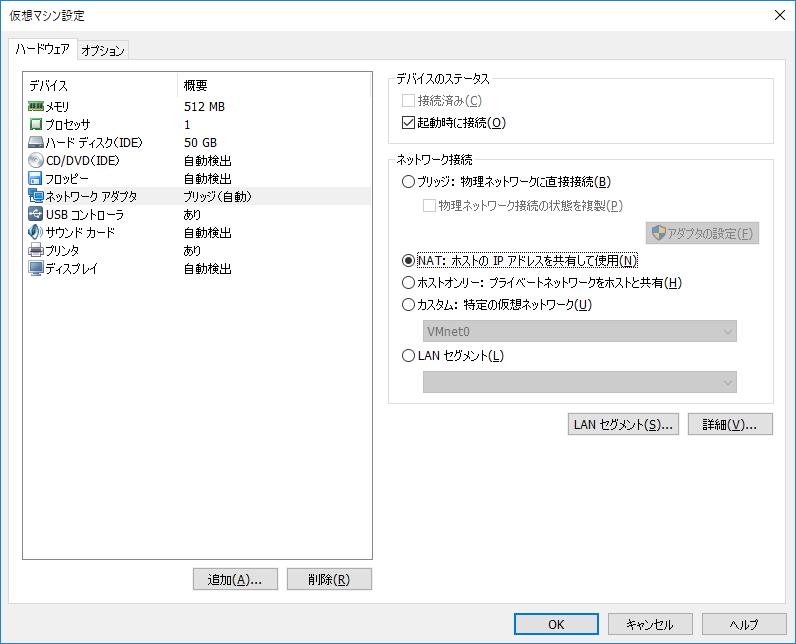Click the shield icon on the adapter settings button
This screenshot has width=796, height=644.
click(658, 233)
